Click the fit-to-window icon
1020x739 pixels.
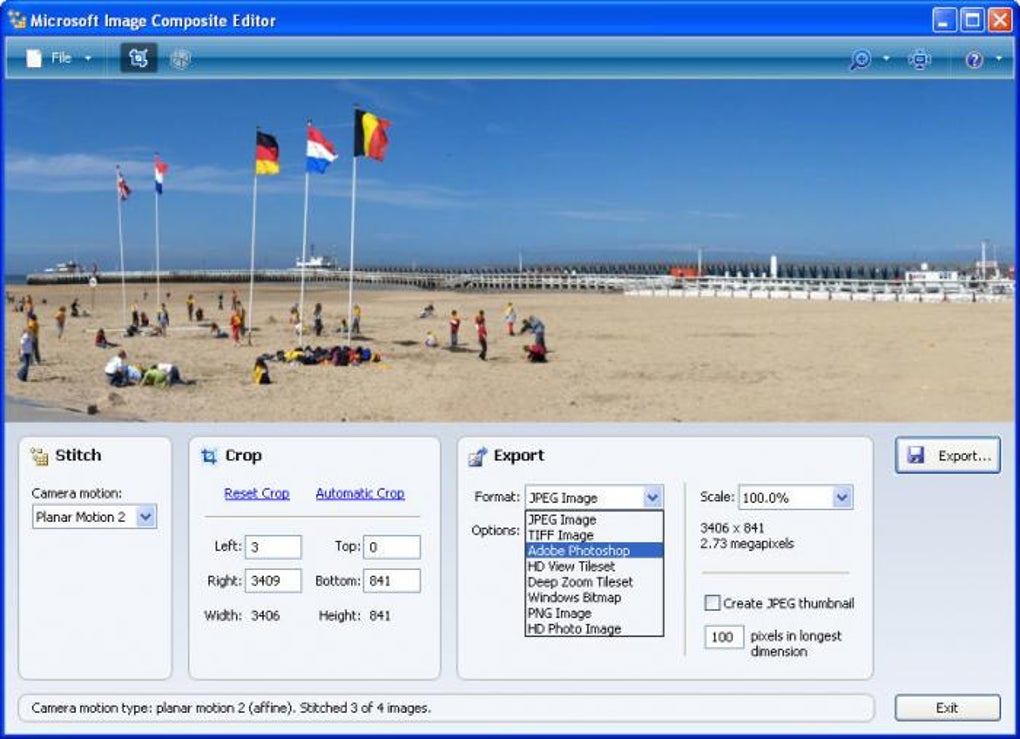pyautogui.click(x=919, y=60)
